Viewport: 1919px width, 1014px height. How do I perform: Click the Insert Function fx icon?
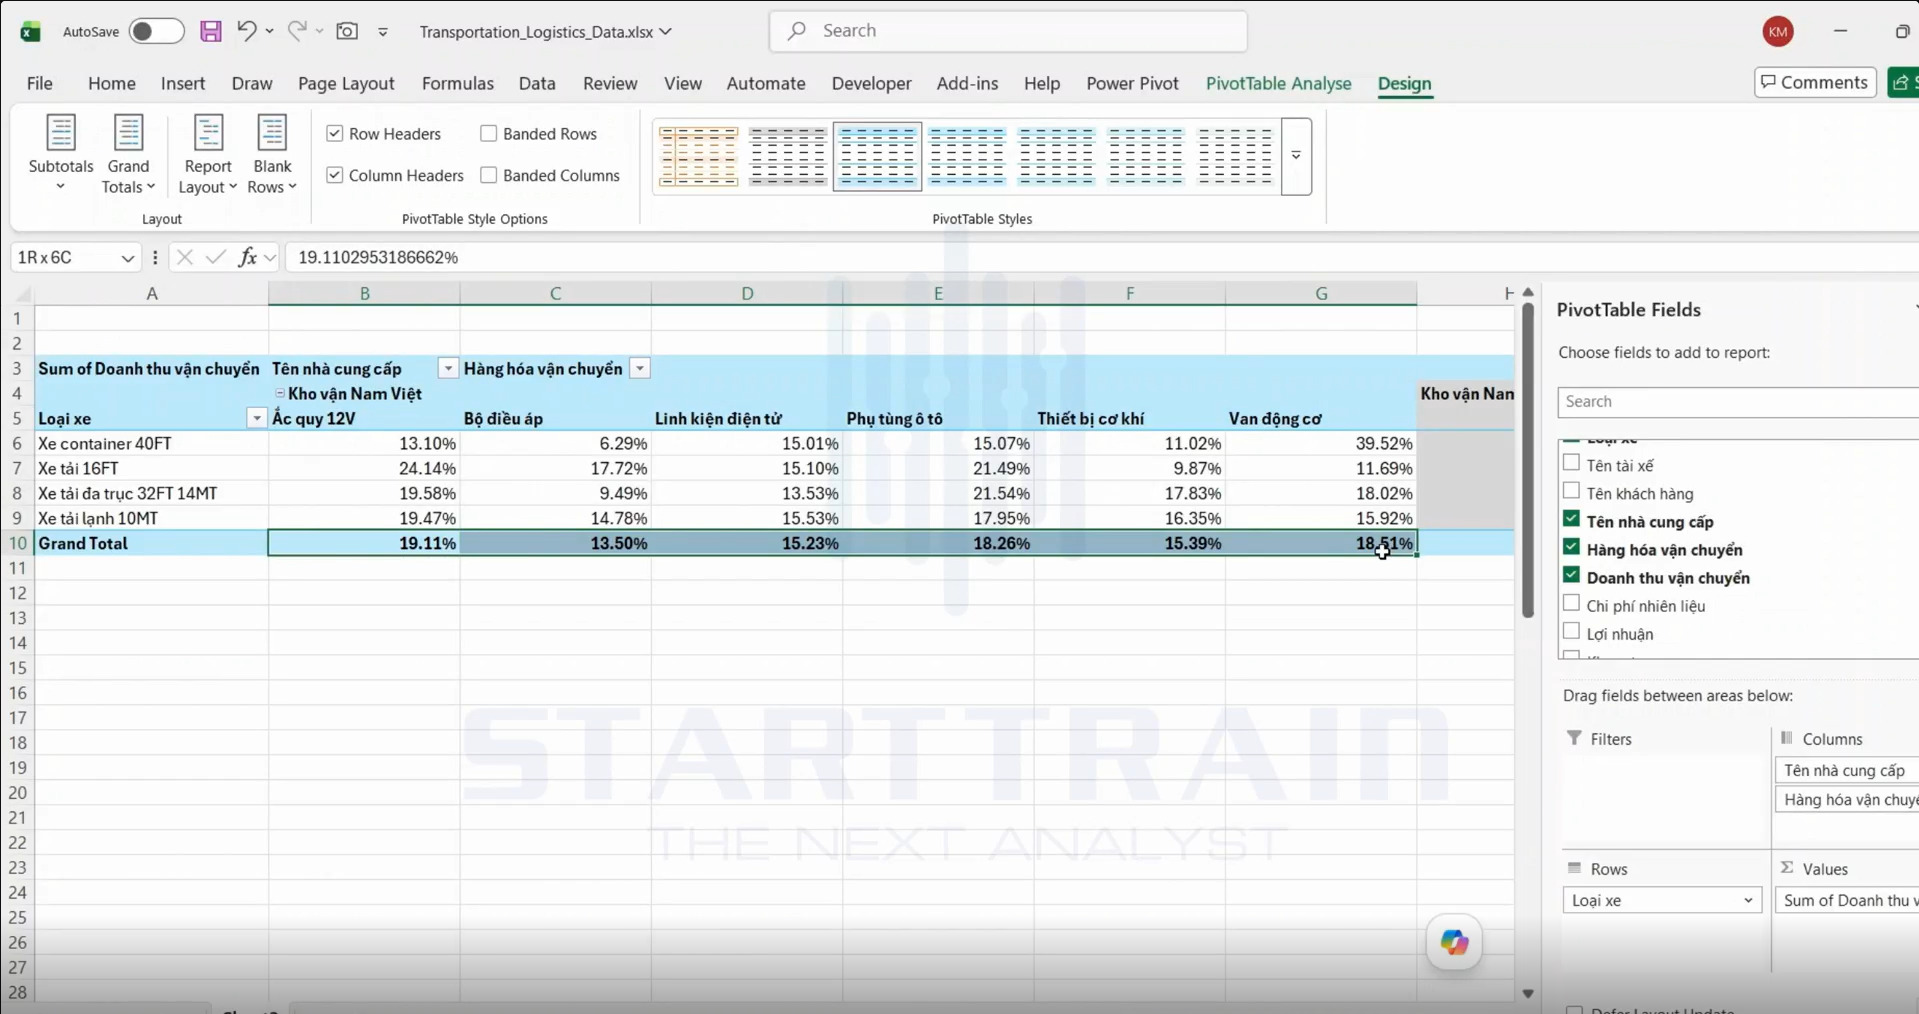pos(247,257)
